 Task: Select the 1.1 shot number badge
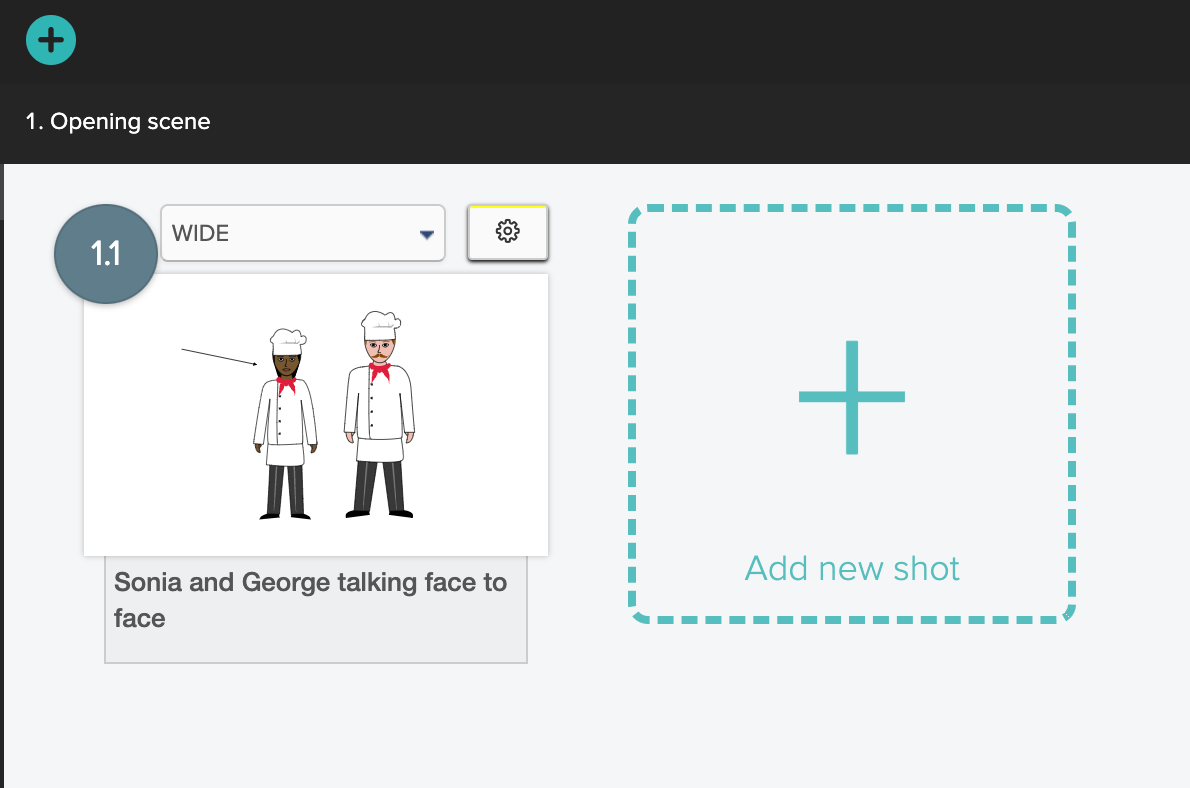tap(106, 254)
